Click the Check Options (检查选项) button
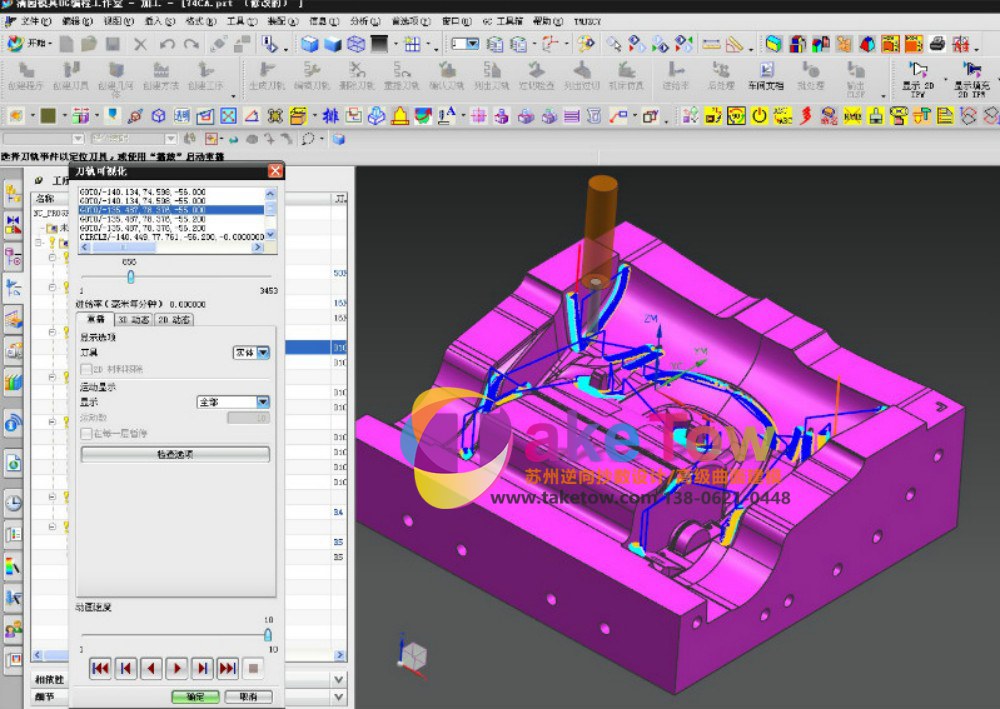Image resolution: width=1000 pixels, height=709 pixels. click(x=175, y=454)
